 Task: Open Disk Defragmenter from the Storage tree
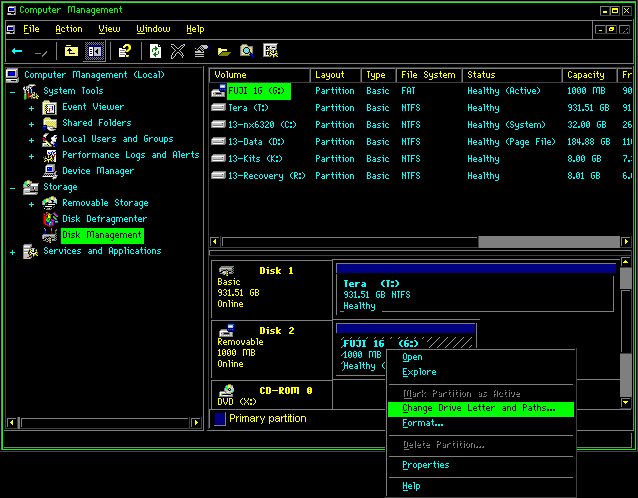pos(104,219)
